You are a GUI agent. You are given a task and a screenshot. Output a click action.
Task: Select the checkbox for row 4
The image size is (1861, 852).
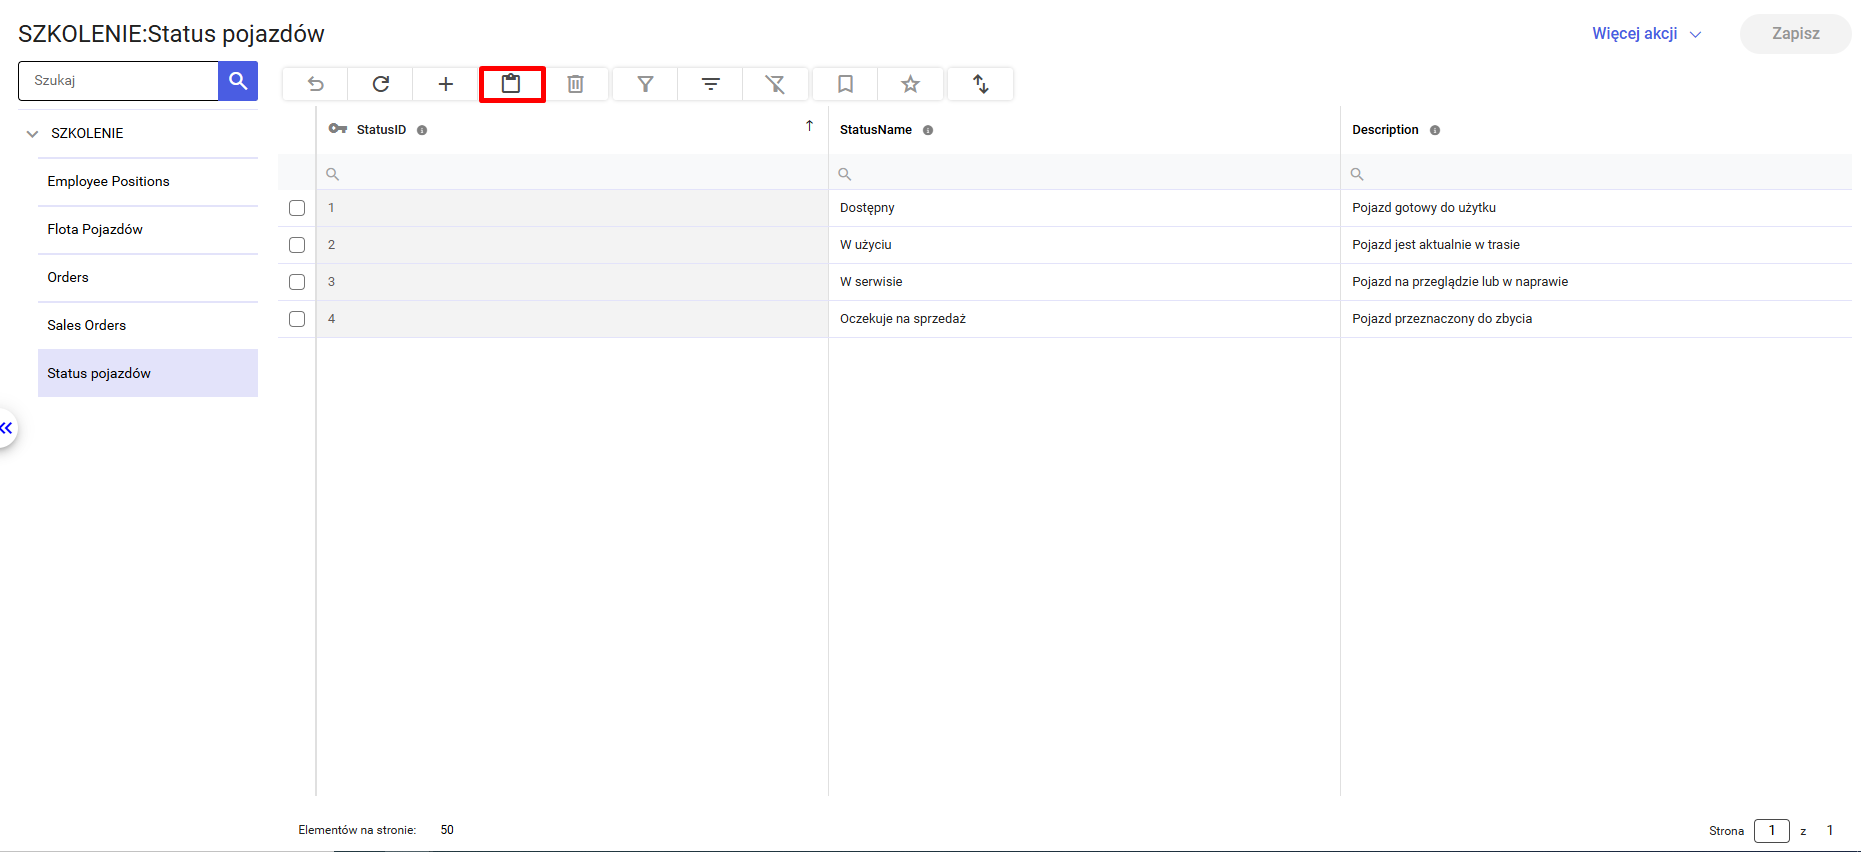297,319
